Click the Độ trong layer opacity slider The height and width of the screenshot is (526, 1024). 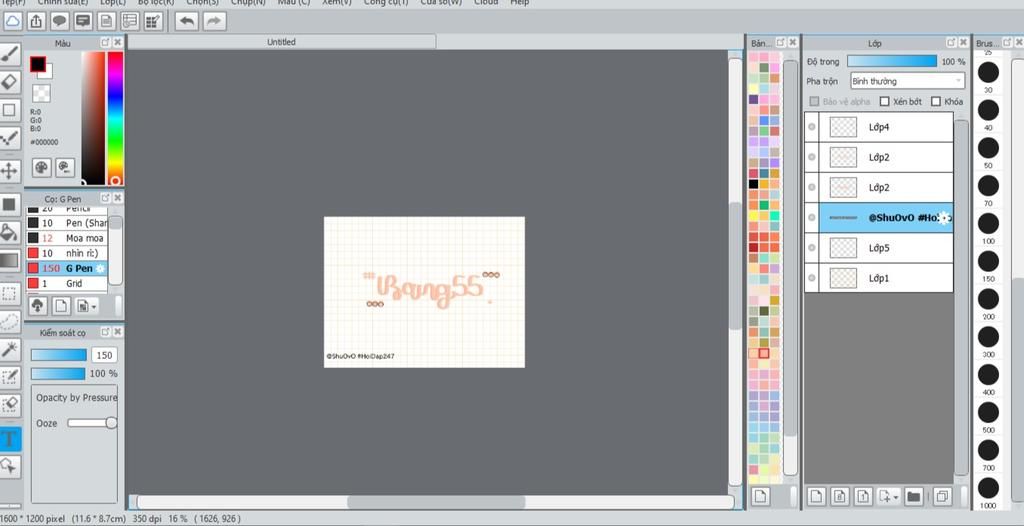tap(891, 61)
